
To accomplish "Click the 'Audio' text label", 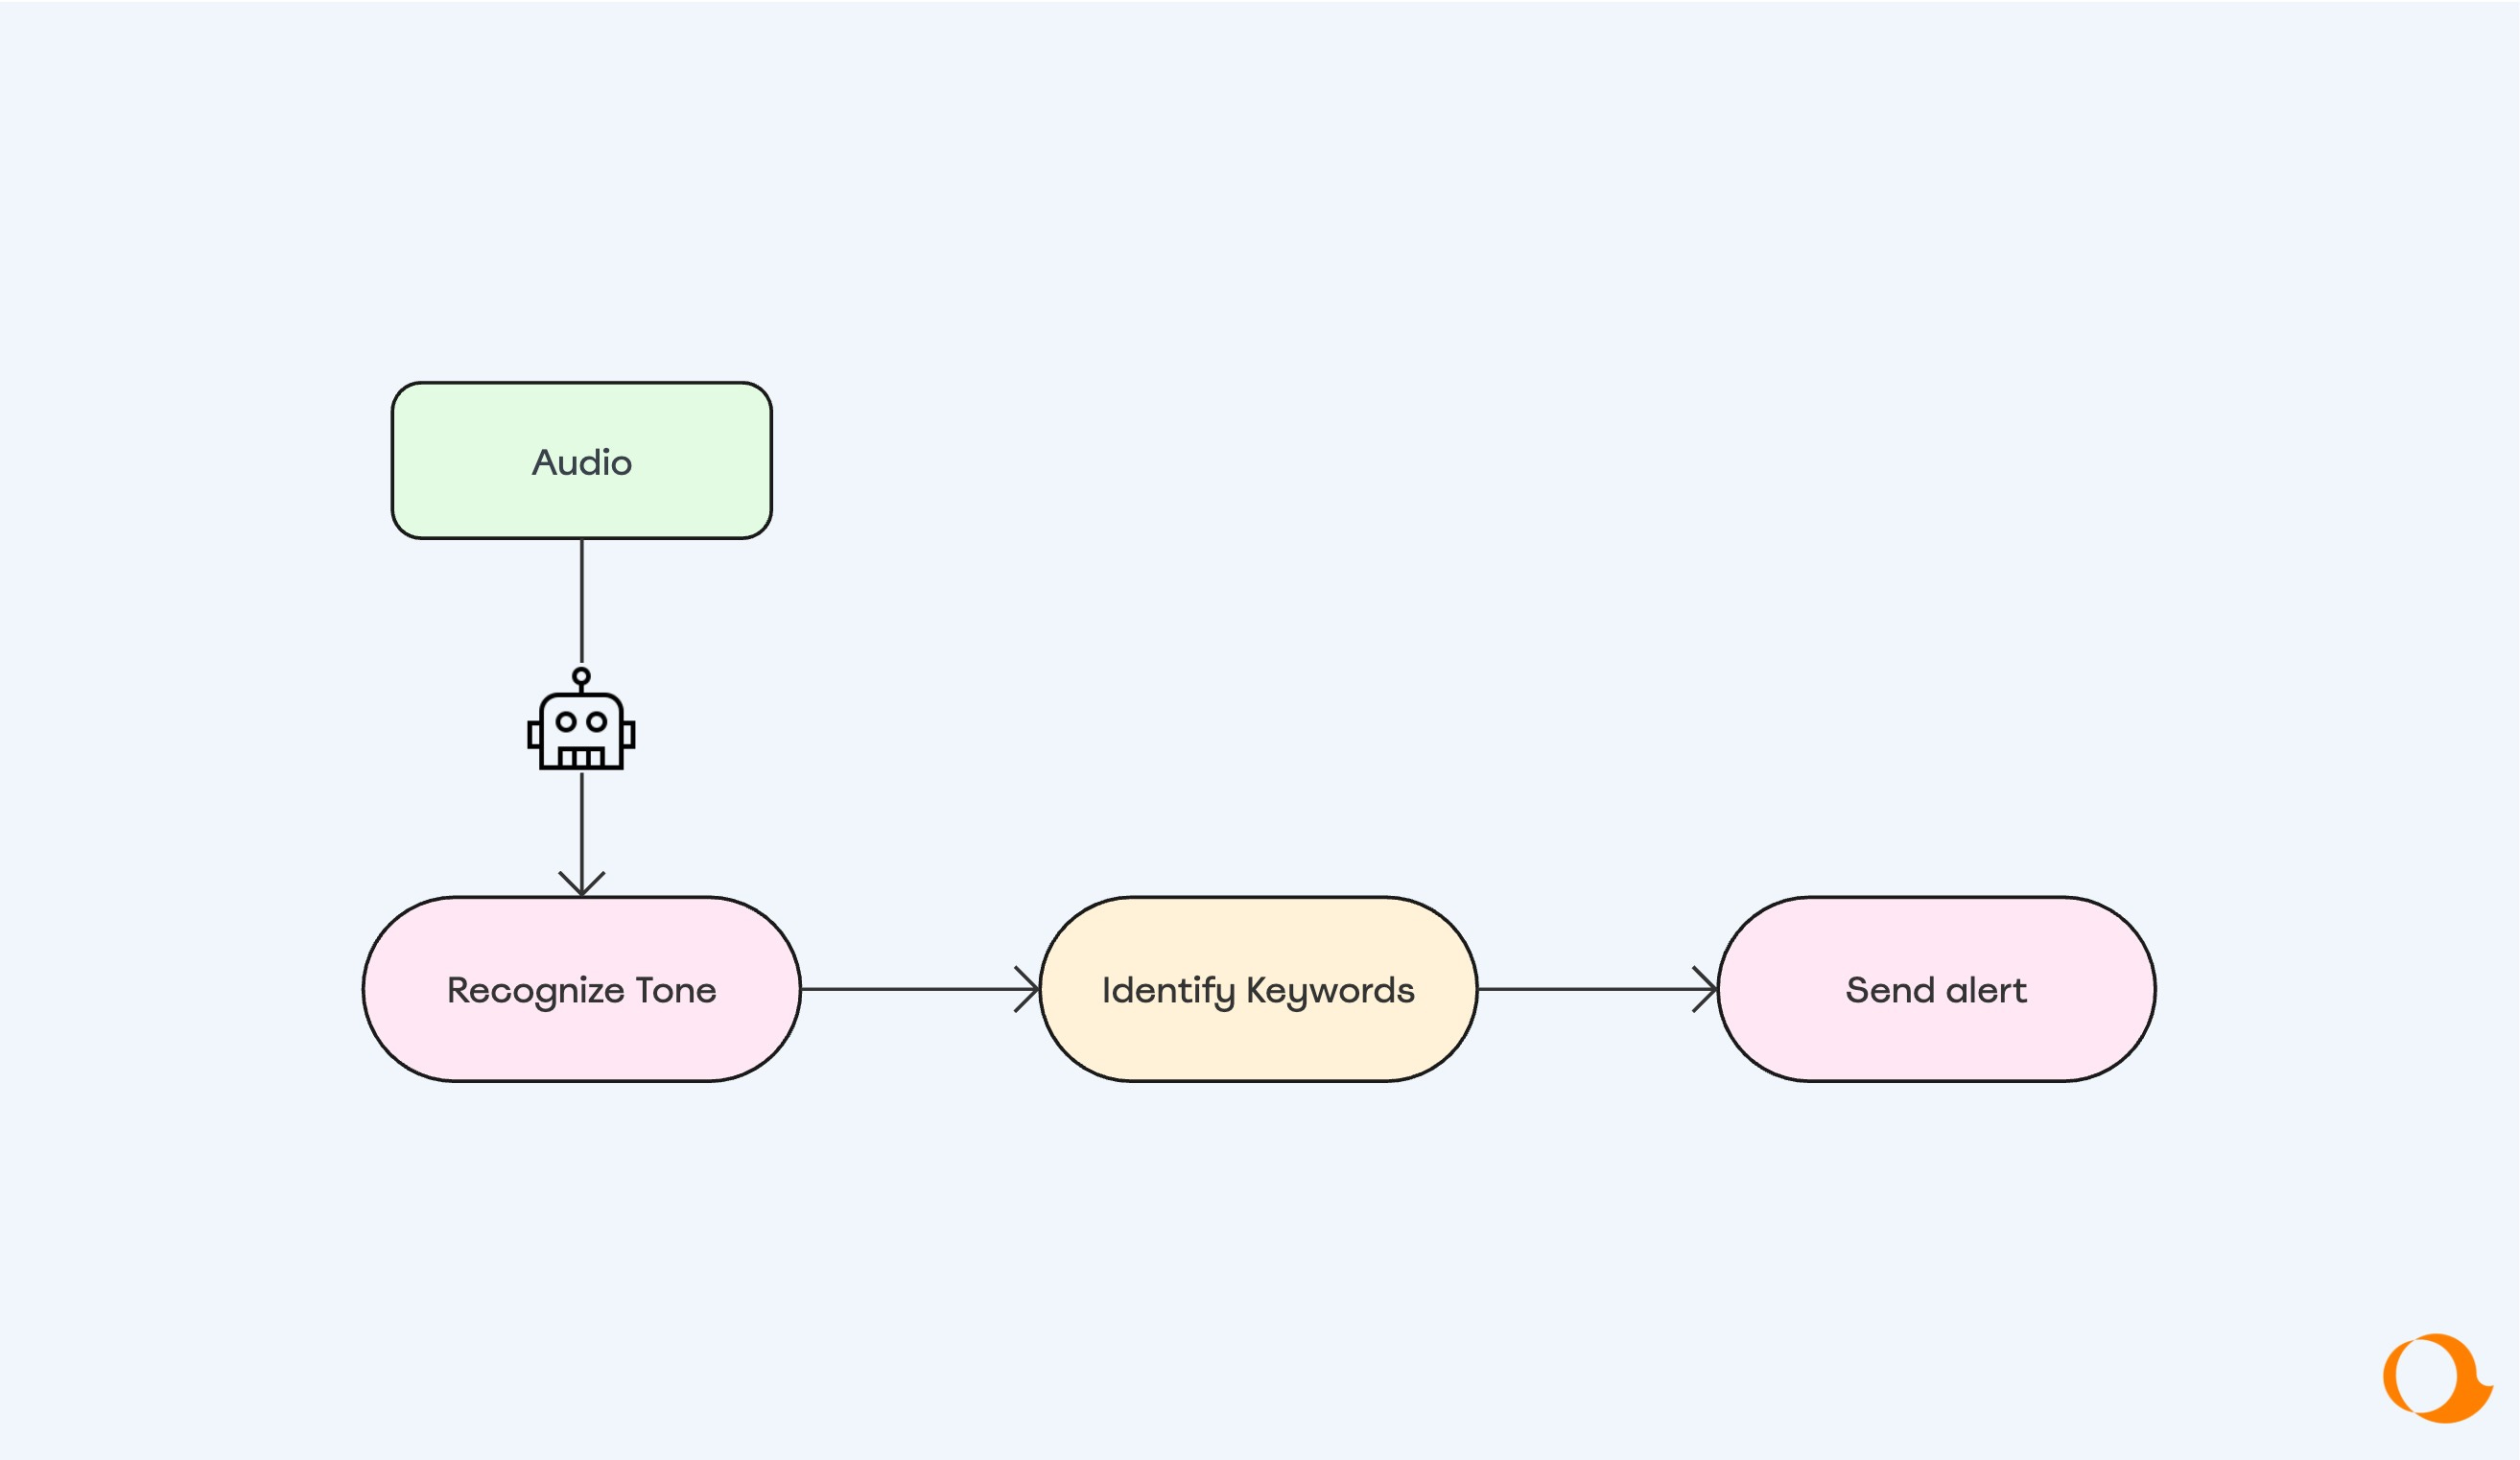I will pyautogui.click(x=581, y=462).
